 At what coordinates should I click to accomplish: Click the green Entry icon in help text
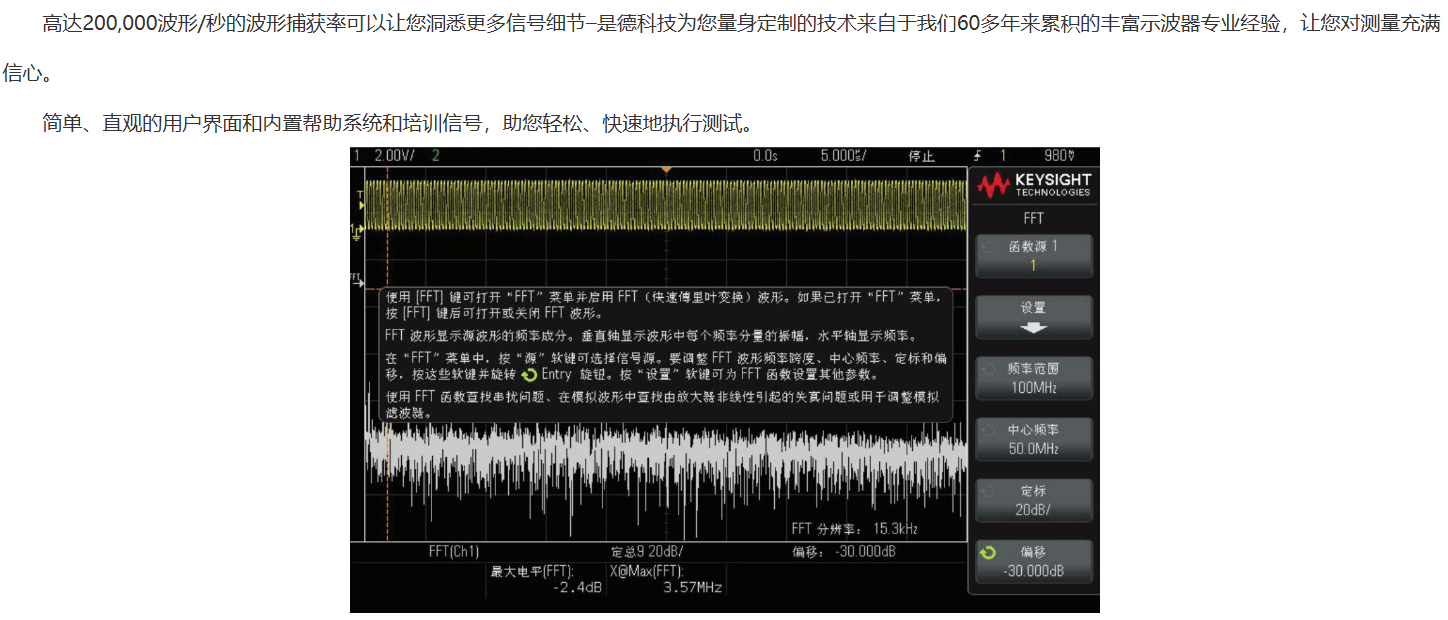point(529,375)
